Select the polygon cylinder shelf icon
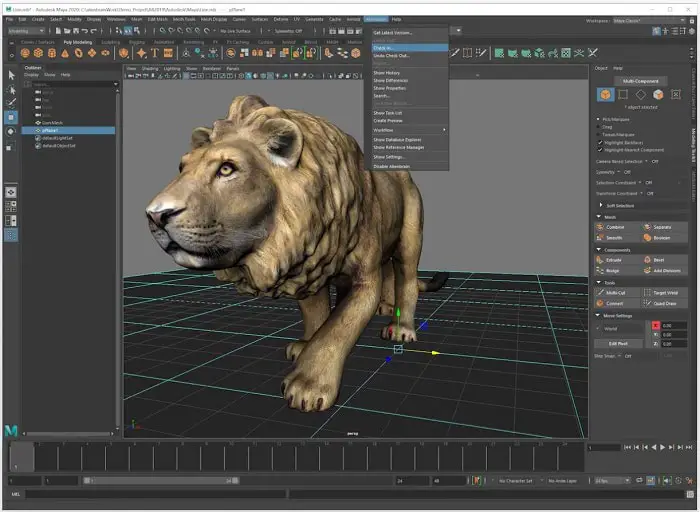Screen dimensions: 700x512 pos(52,53)
